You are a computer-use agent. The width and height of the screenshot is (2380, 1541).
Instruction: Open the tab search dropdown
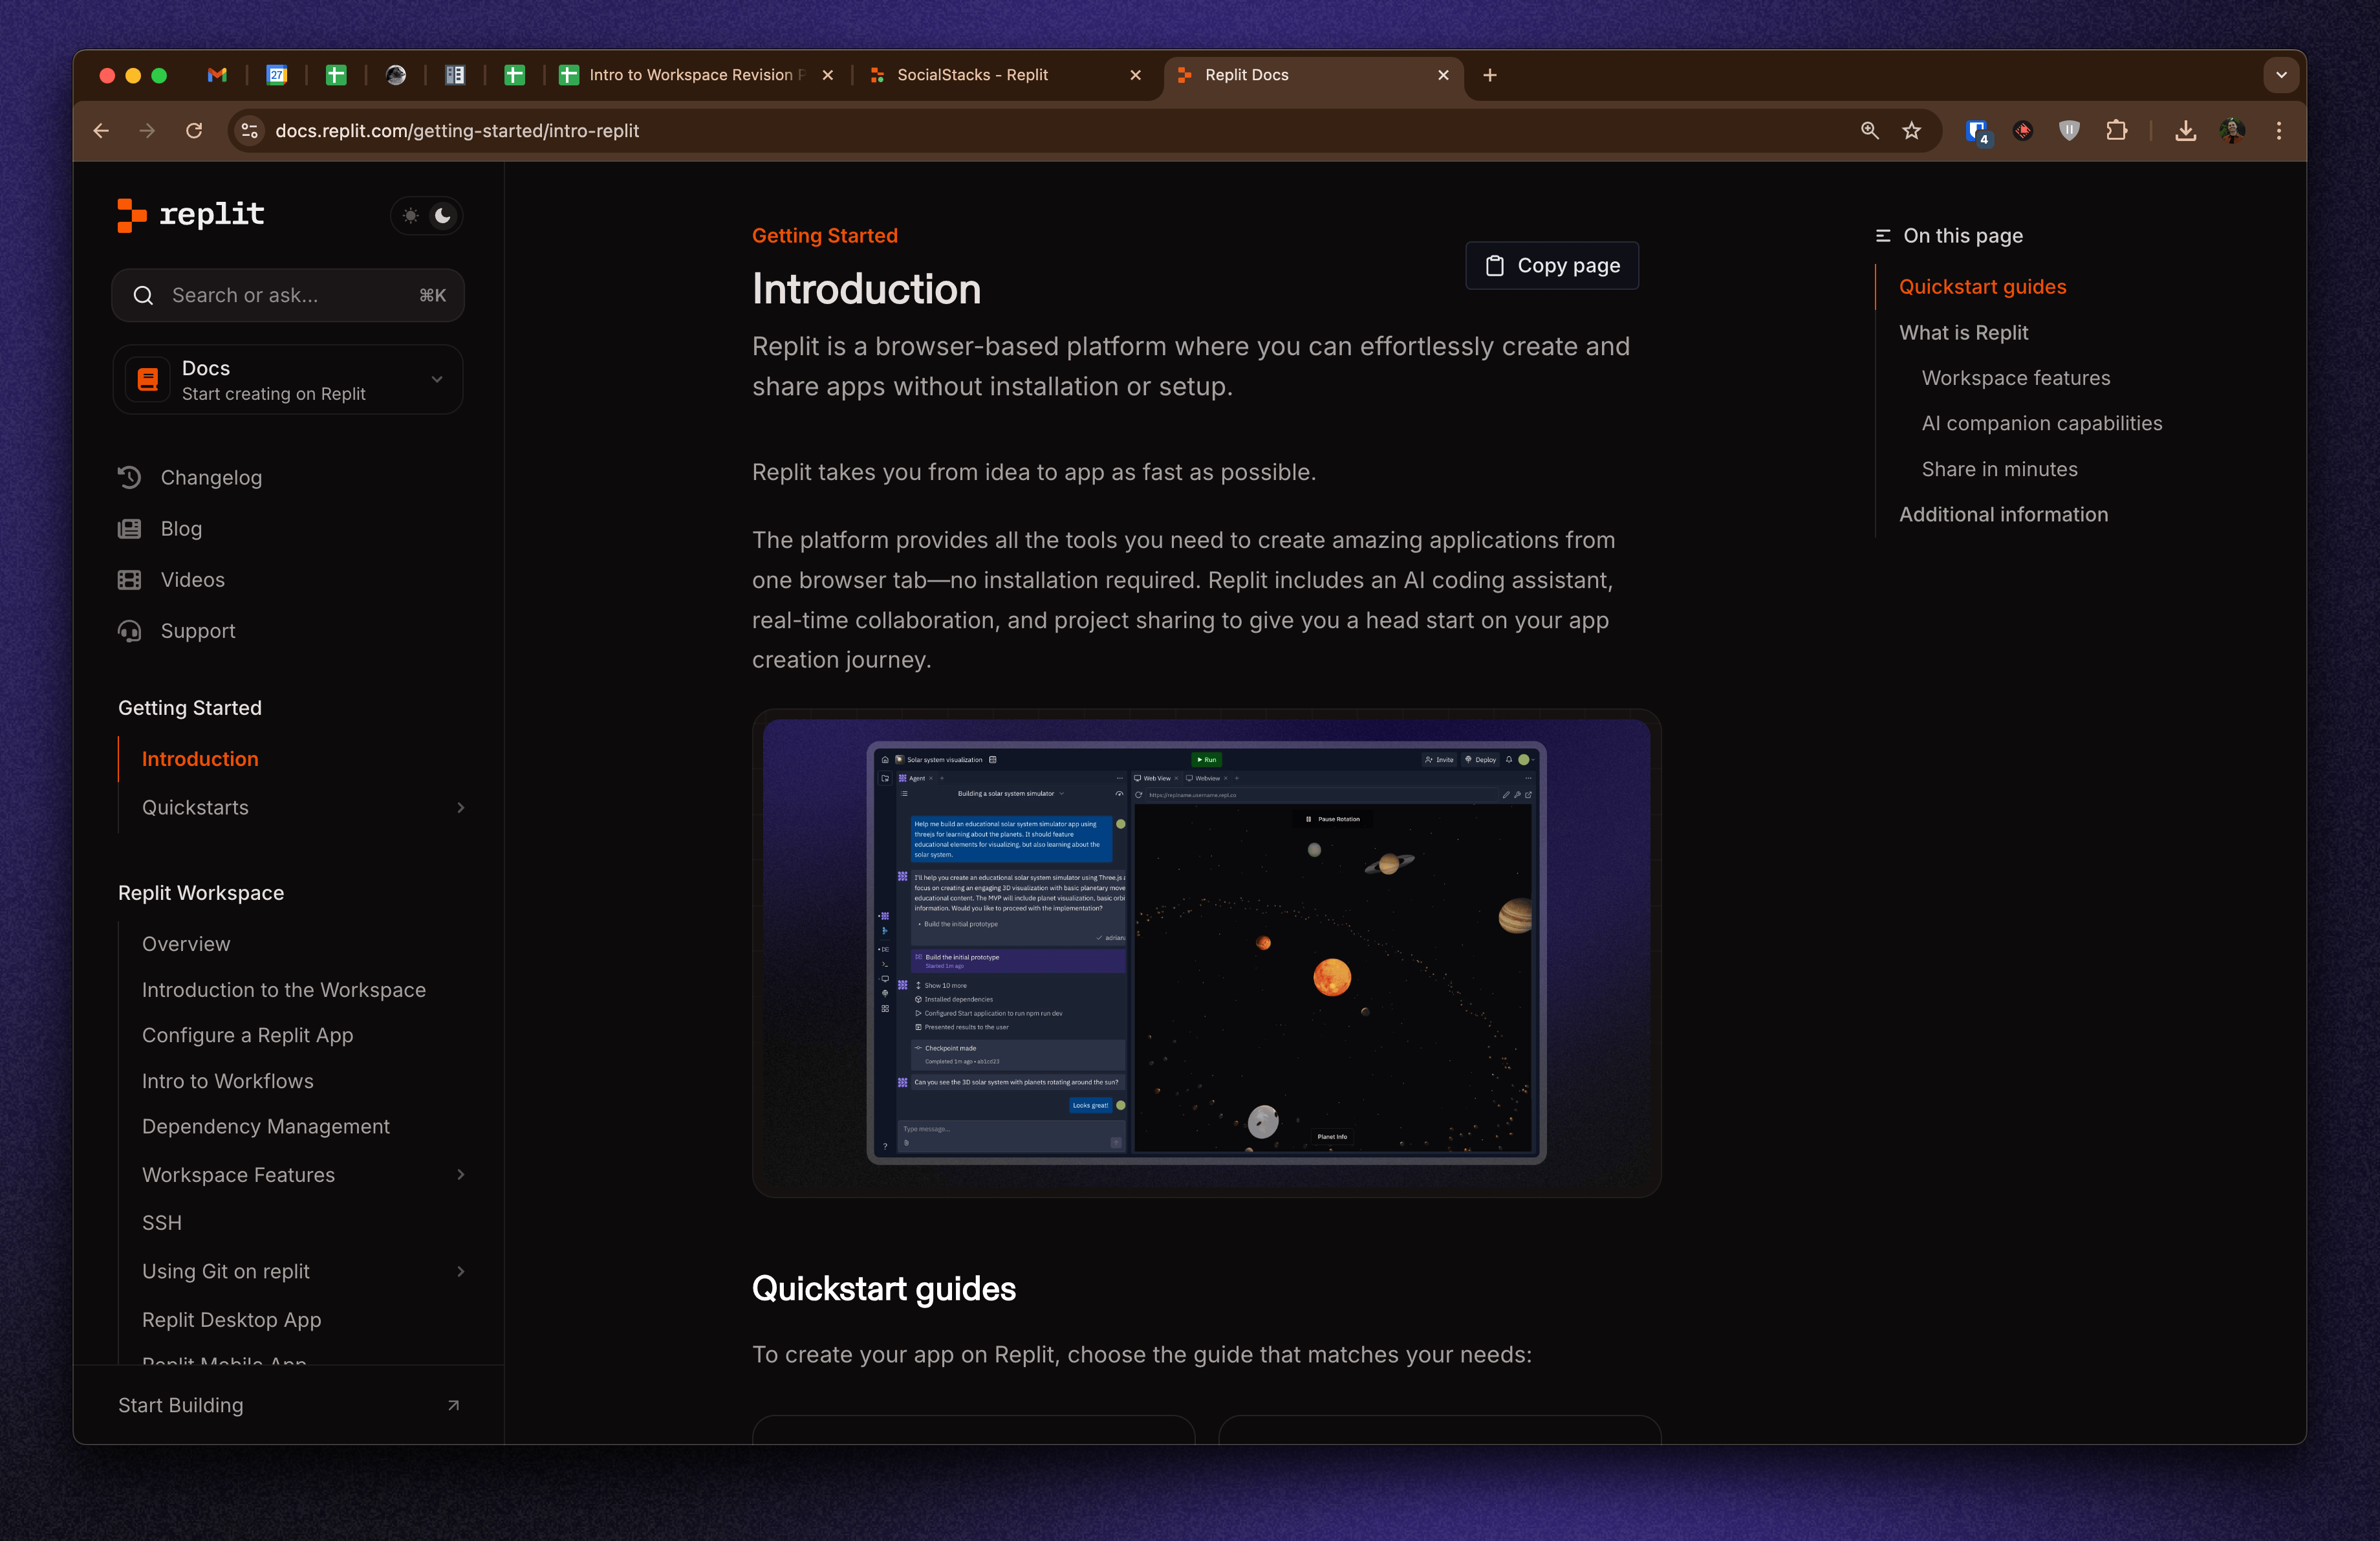click(2281, 75)
